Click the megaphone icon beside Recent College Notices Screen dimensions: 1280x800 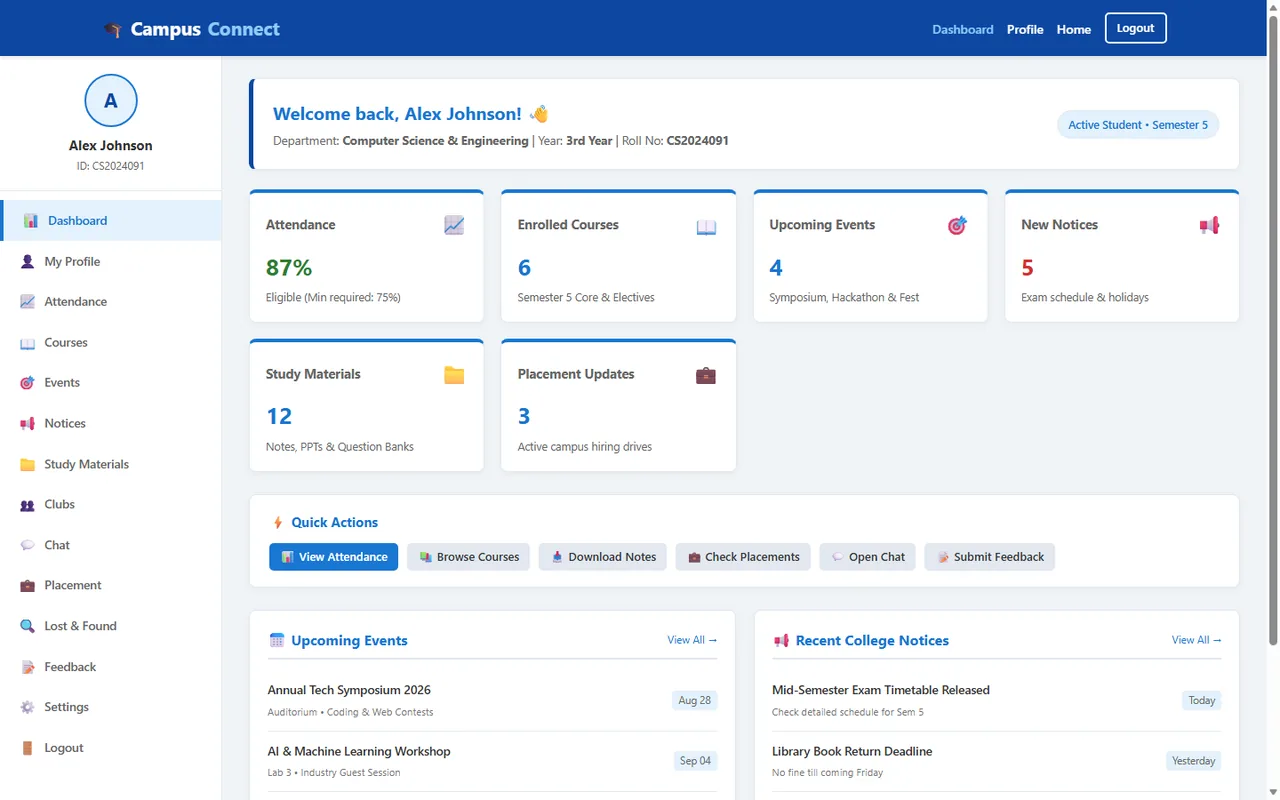coord(781,640)
